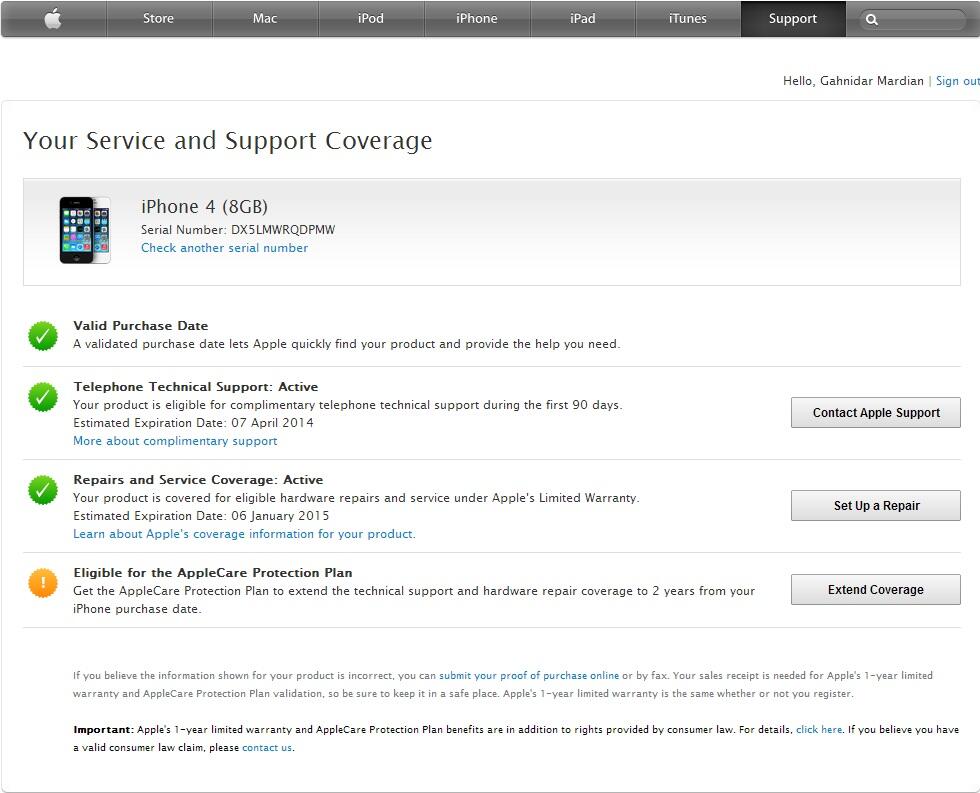
Task: Click 'Telephone Technical Support: Active' heading
Action: [196, 387]
